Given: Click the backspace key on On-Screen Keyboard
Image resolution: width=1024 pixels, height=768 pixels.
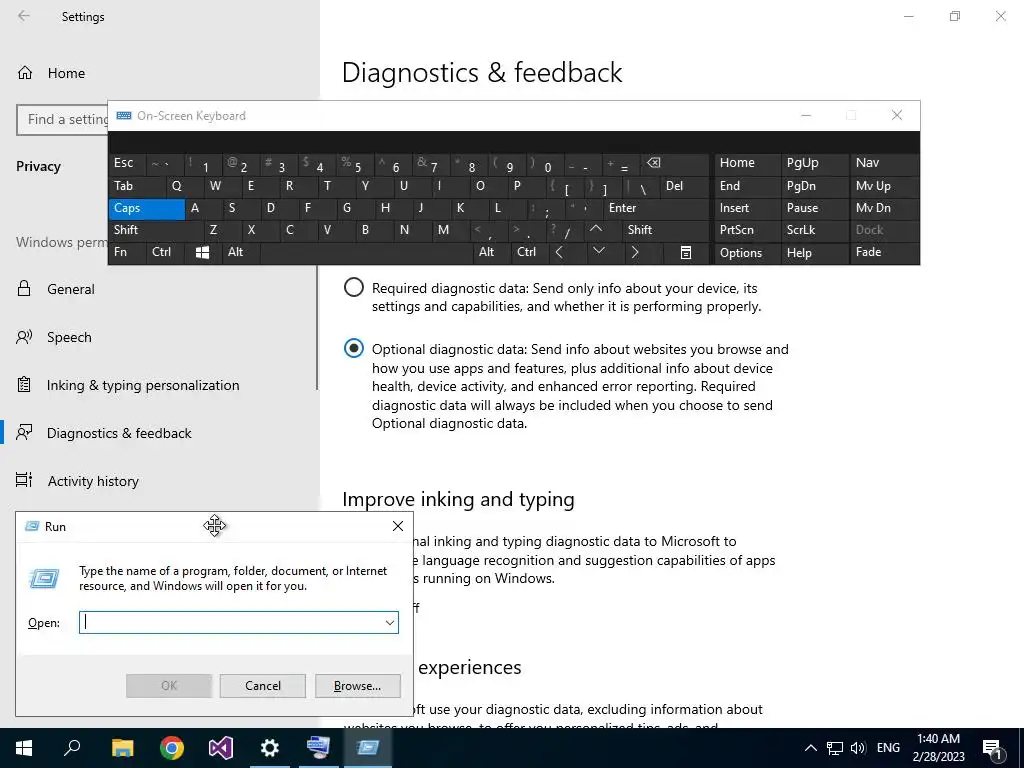Looking at the screenshot, I should click(x=653, y=163).
